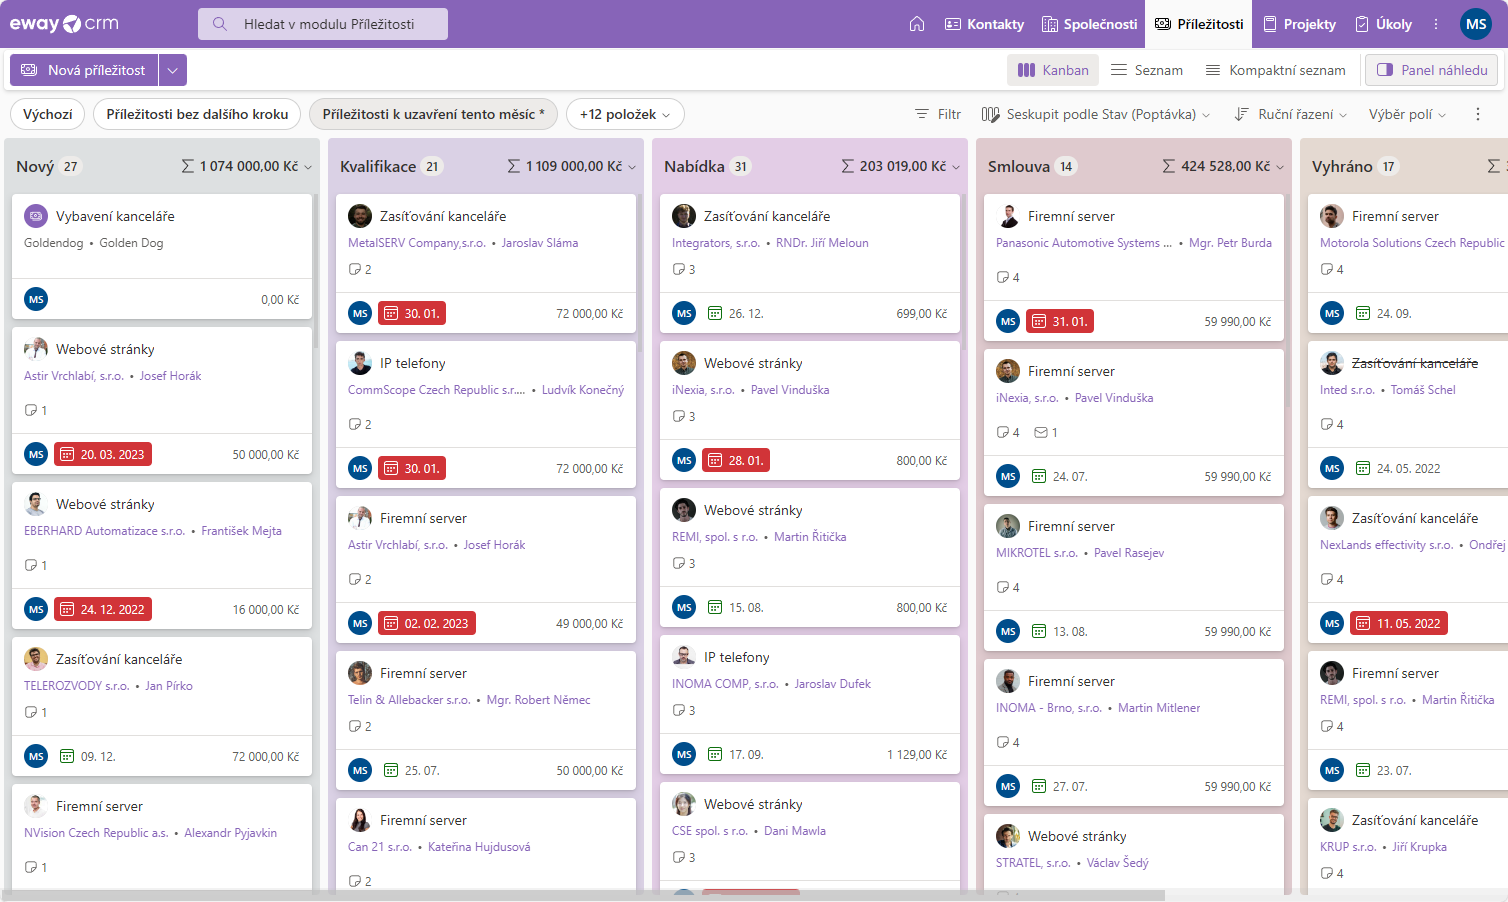Viewport: 1508px width, 902px height.
Task: Open the struck-through Zasíťování kanceláře Inted card title
Action: [1414, 363]
